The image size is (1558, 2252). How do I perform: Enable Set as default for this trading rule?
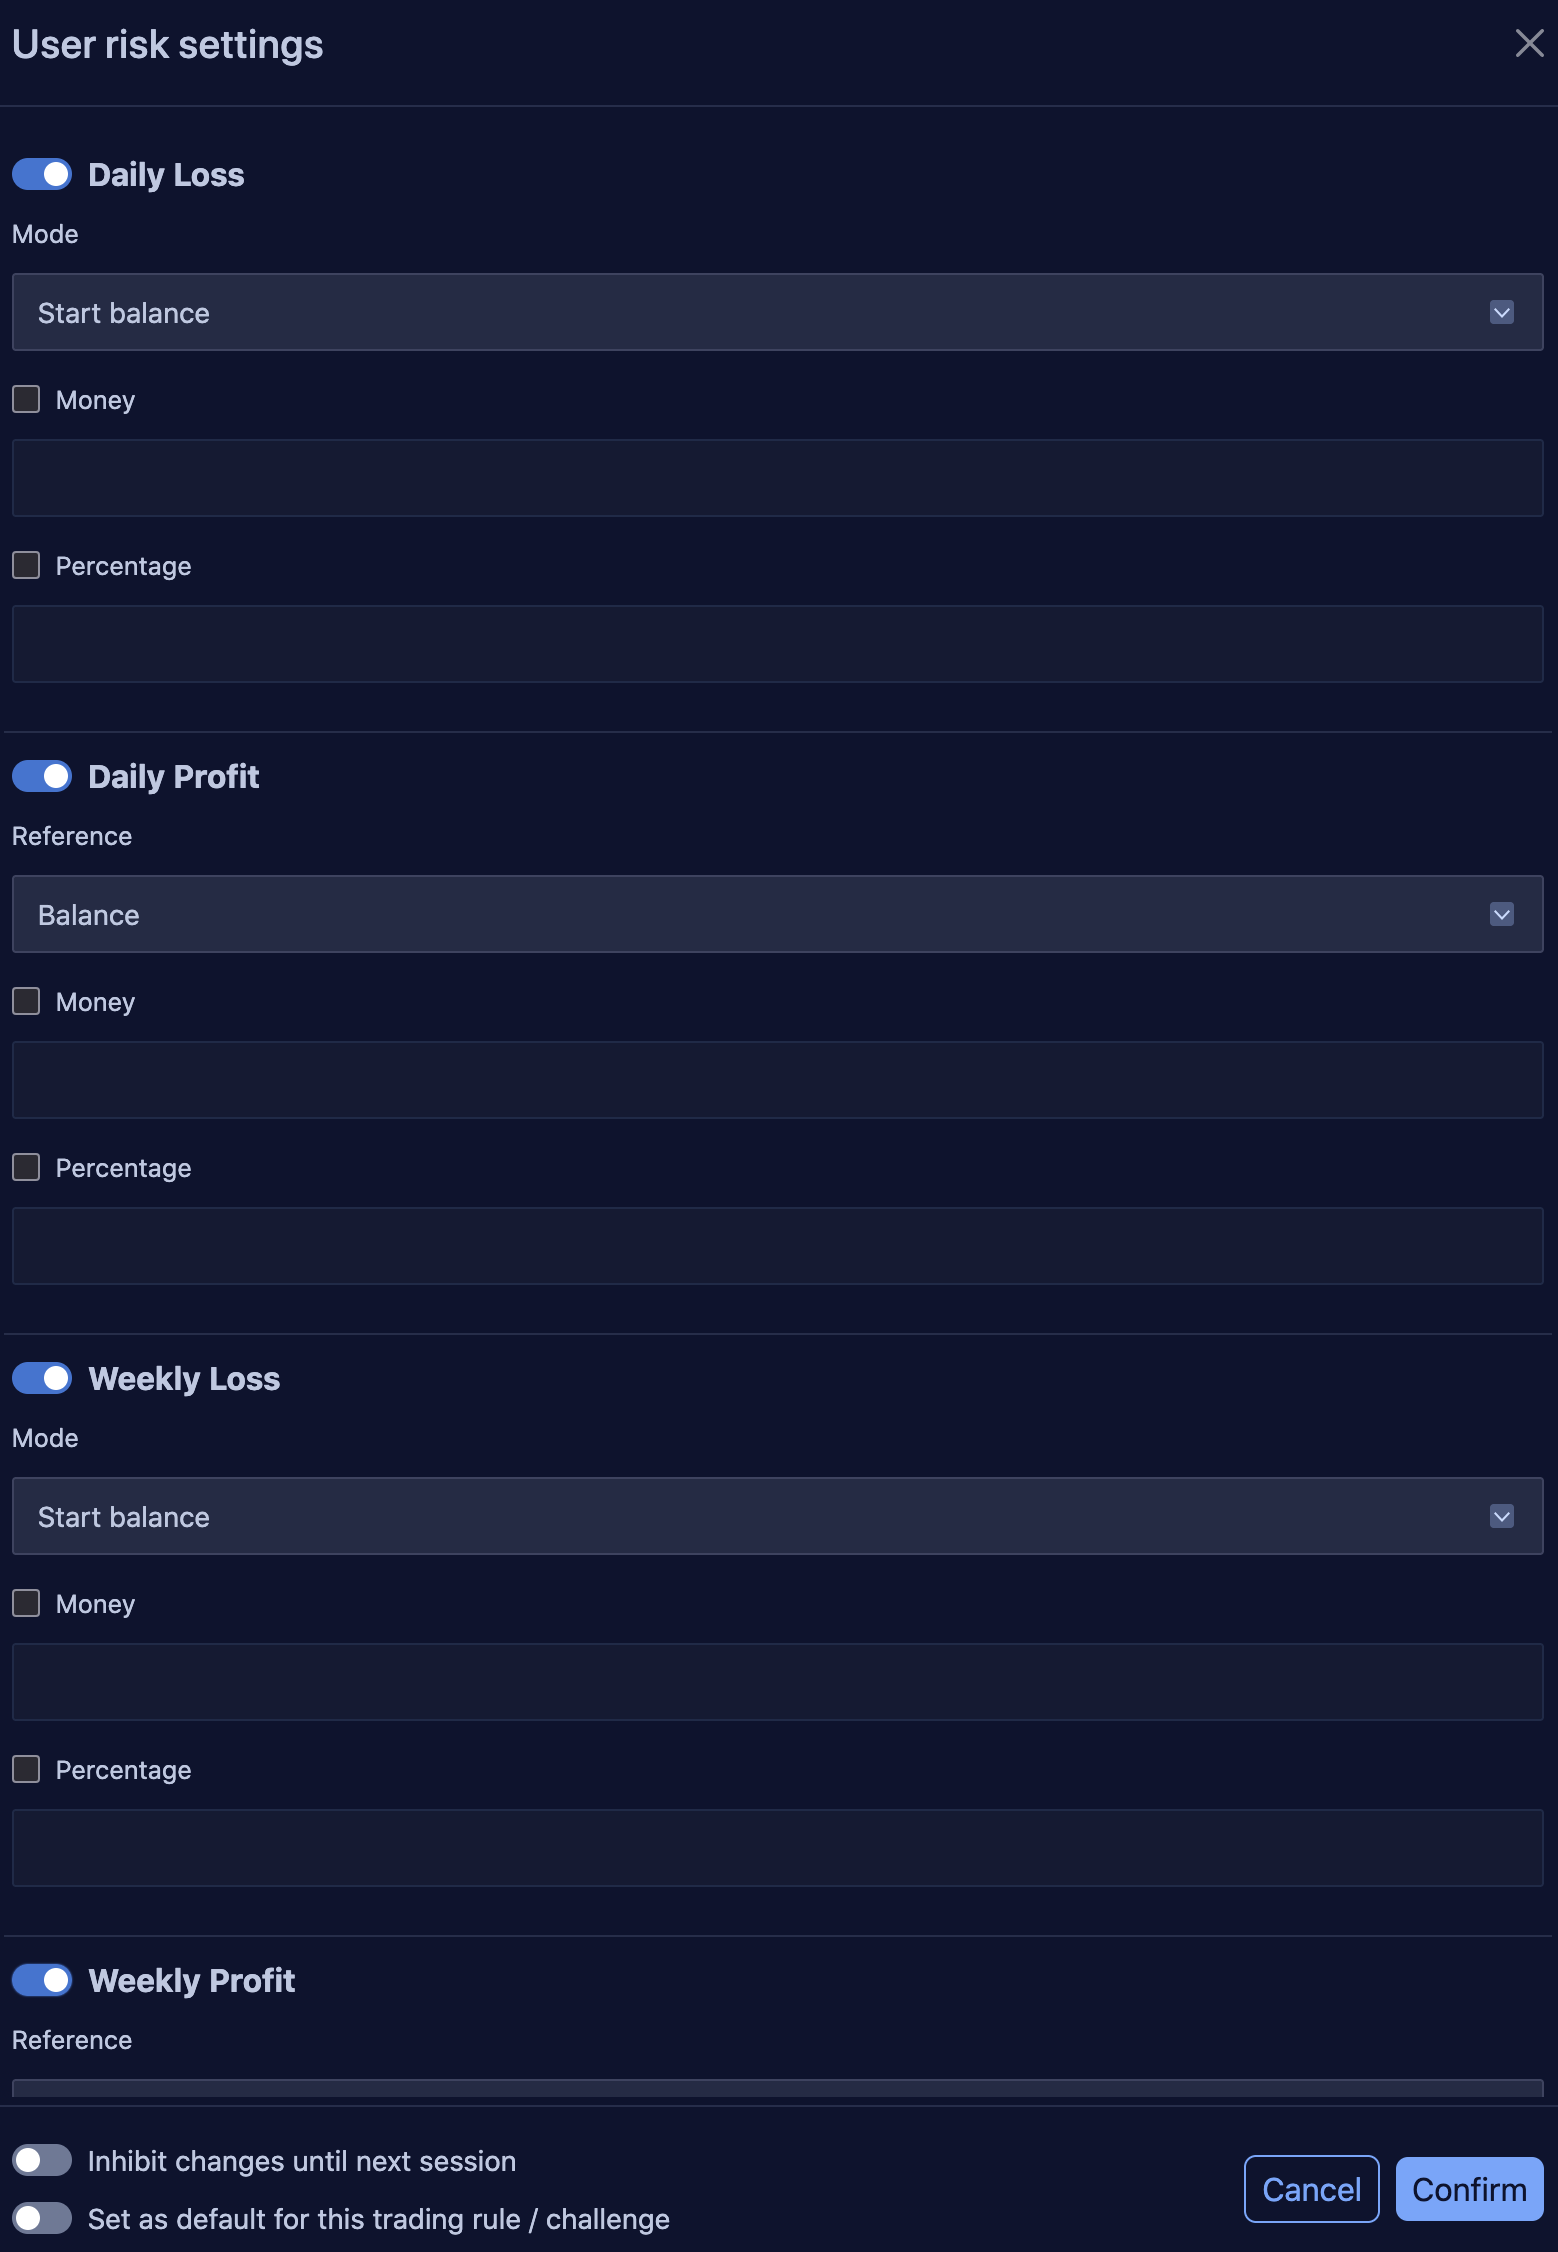pos(41,2218)
